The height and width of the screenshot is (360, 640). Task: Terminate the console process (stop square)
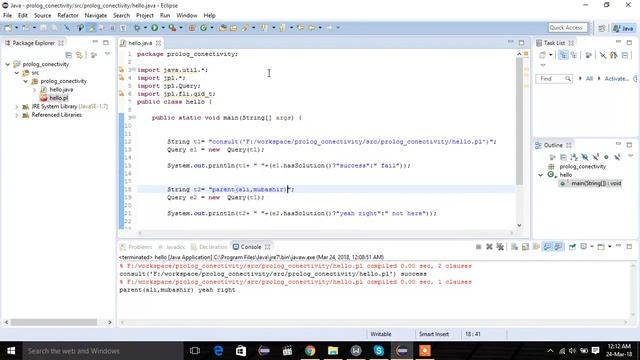[x=478, y=247]
